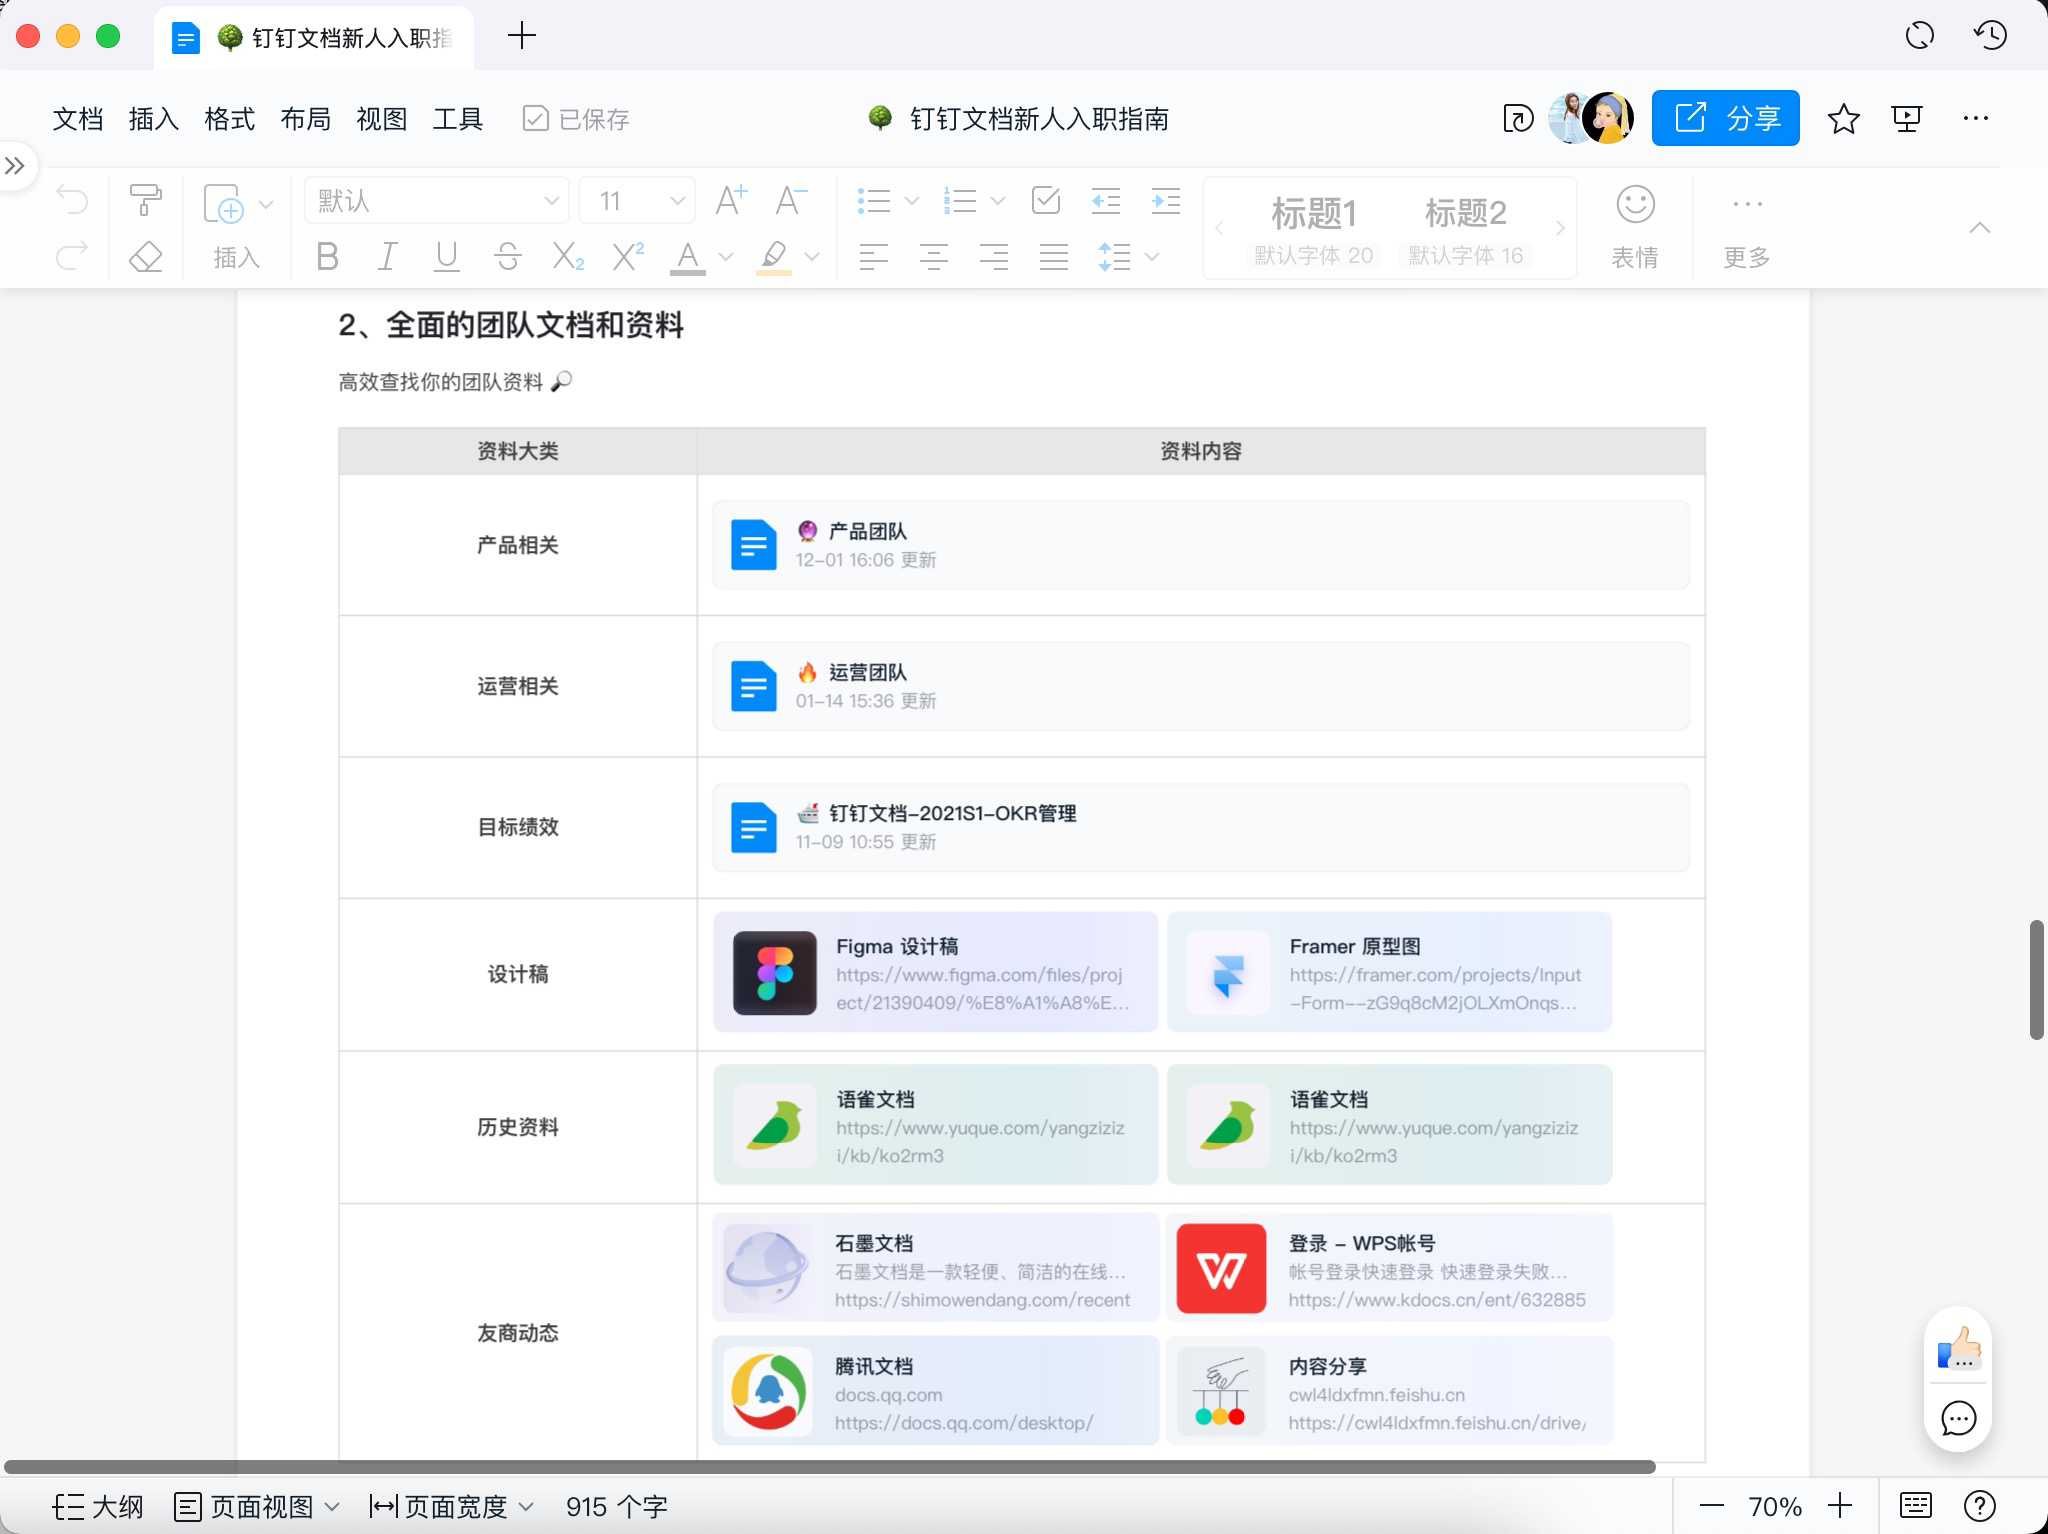The height and width of the screenshot is (1534, 2048).
Task: Click the blue 分享 share button
Action: [x=1724, y=118]
